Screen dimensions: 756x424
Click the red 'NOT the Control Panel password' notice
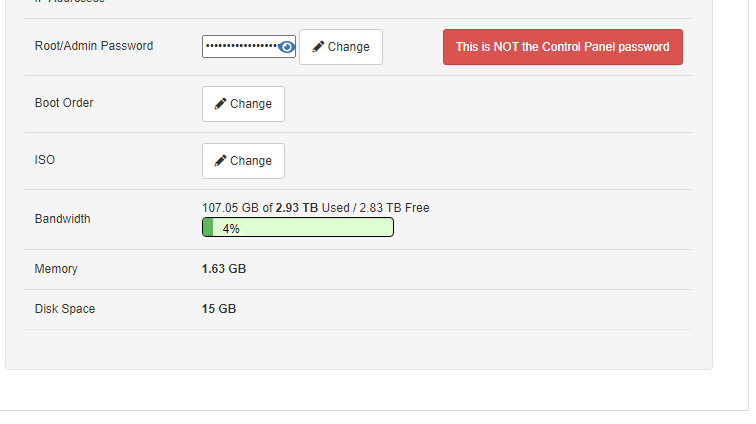(562, 47)
